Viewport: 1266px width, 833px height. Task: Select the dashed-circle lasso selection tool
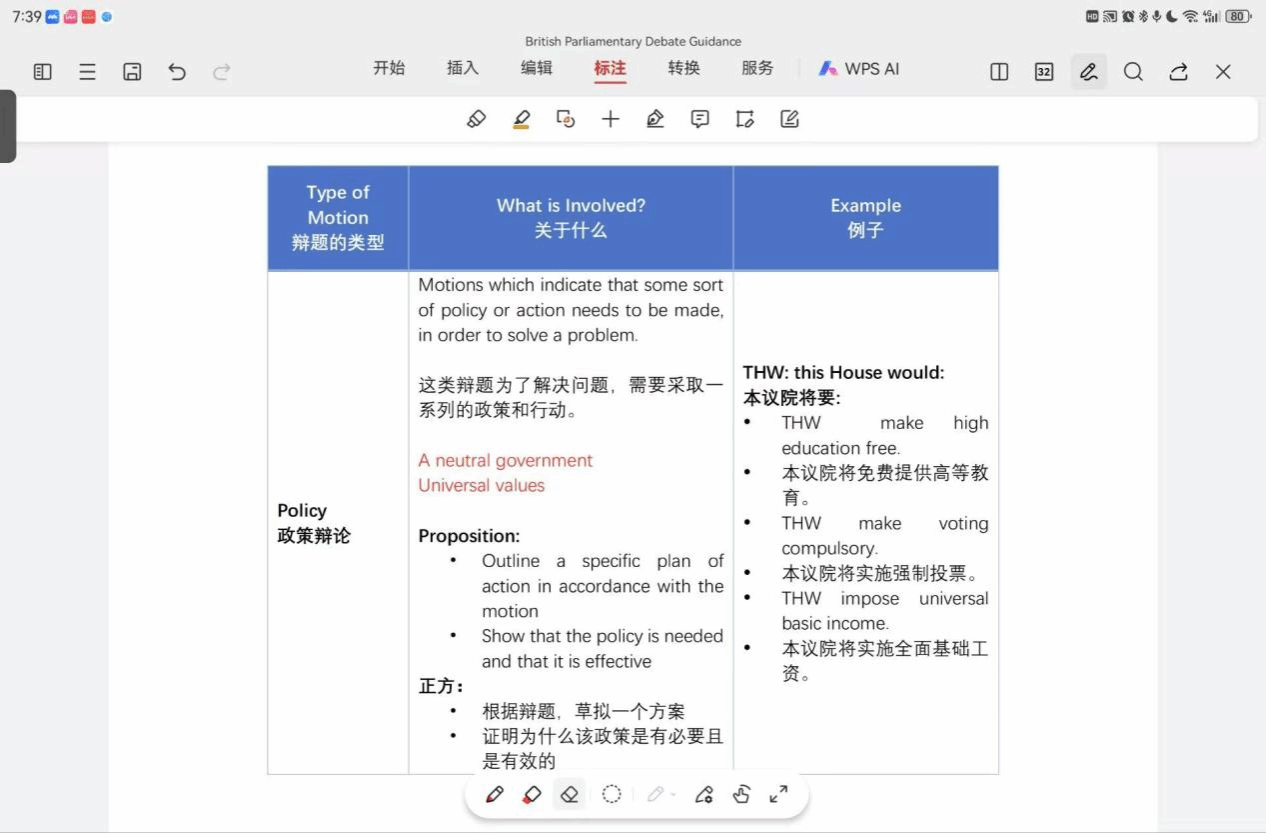(612, 795)
